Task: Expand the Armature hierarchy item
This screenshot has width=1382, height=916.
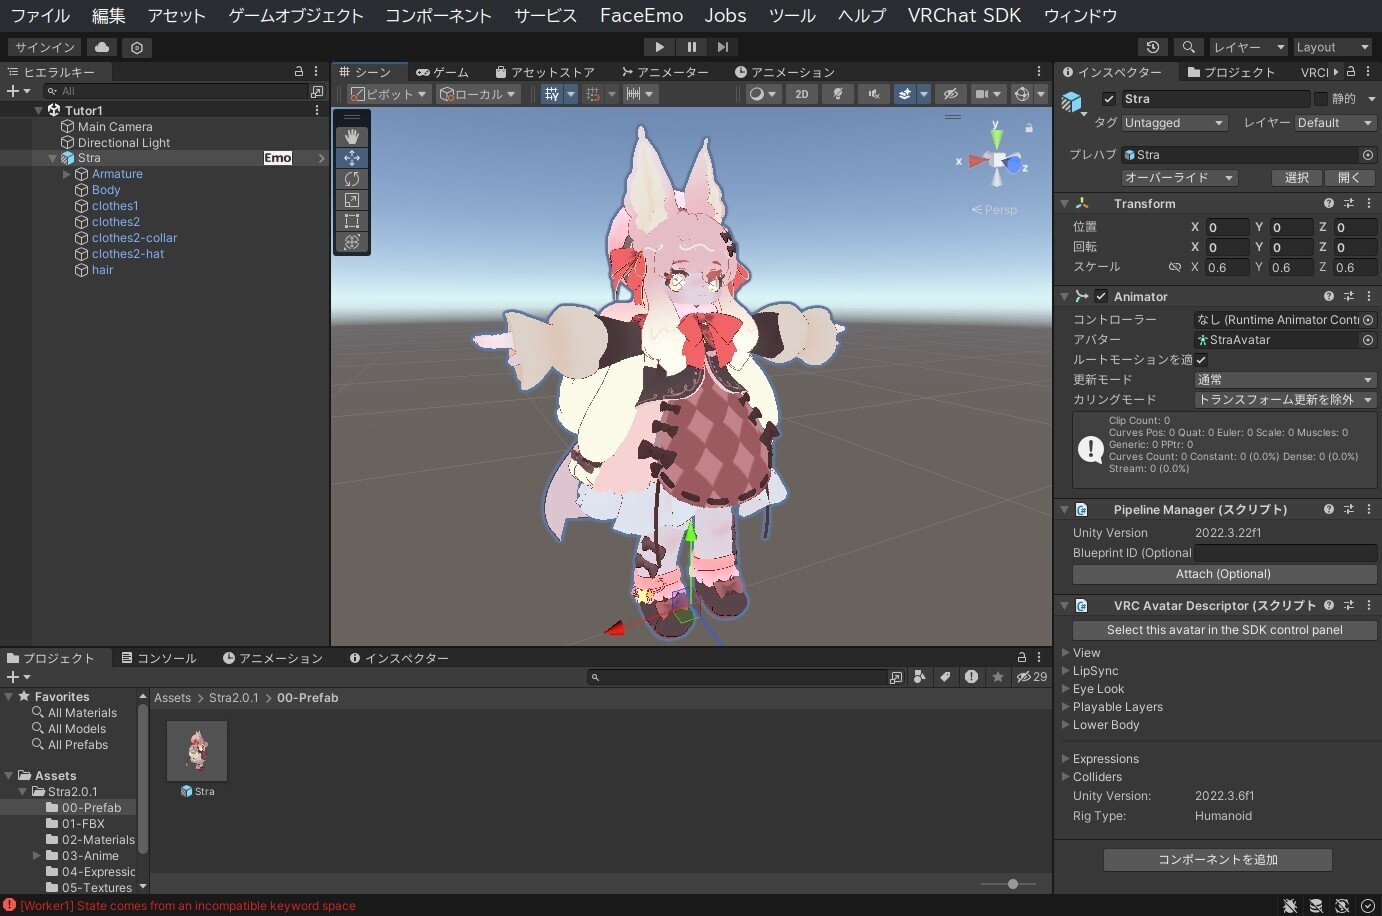Action: (x=67, y=174)
